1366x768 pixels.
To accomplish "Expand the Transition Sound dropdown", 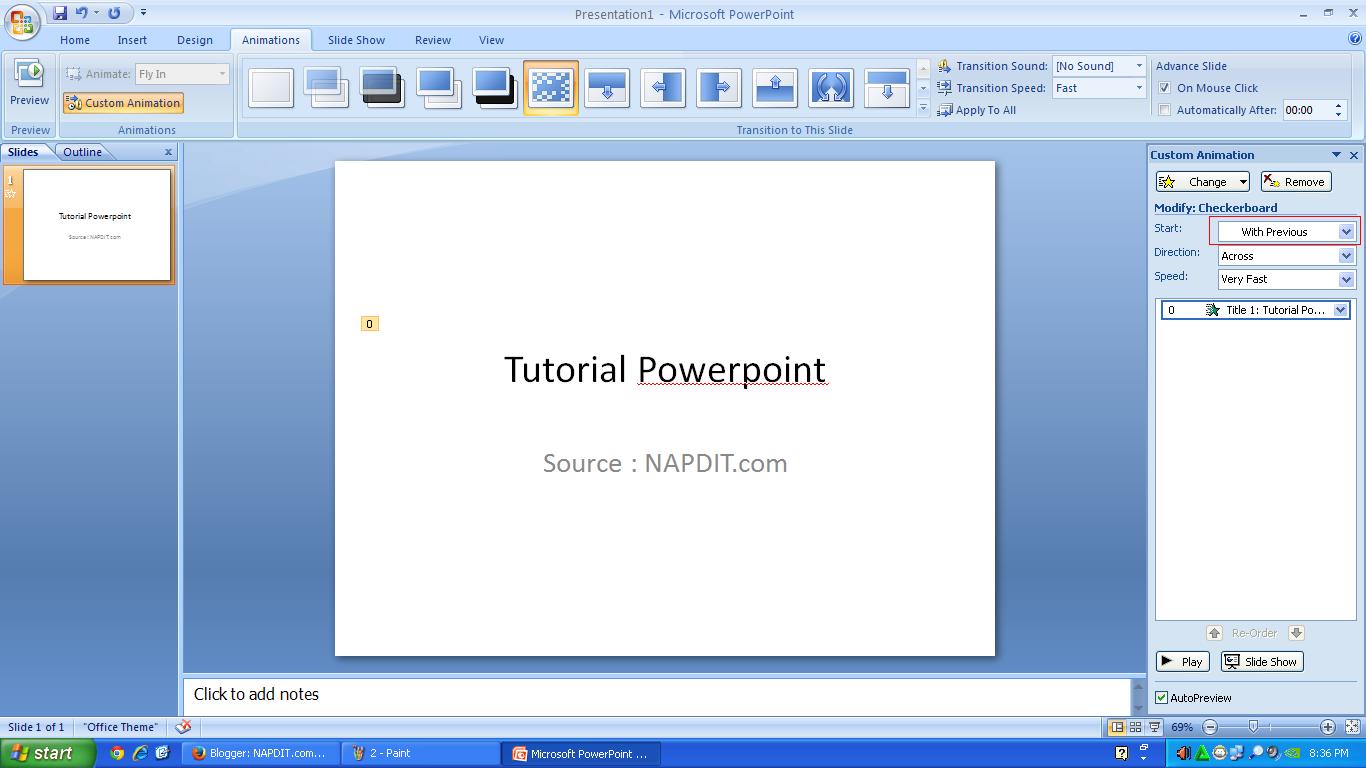I will pyautogui.click(x=1138, y=66).
